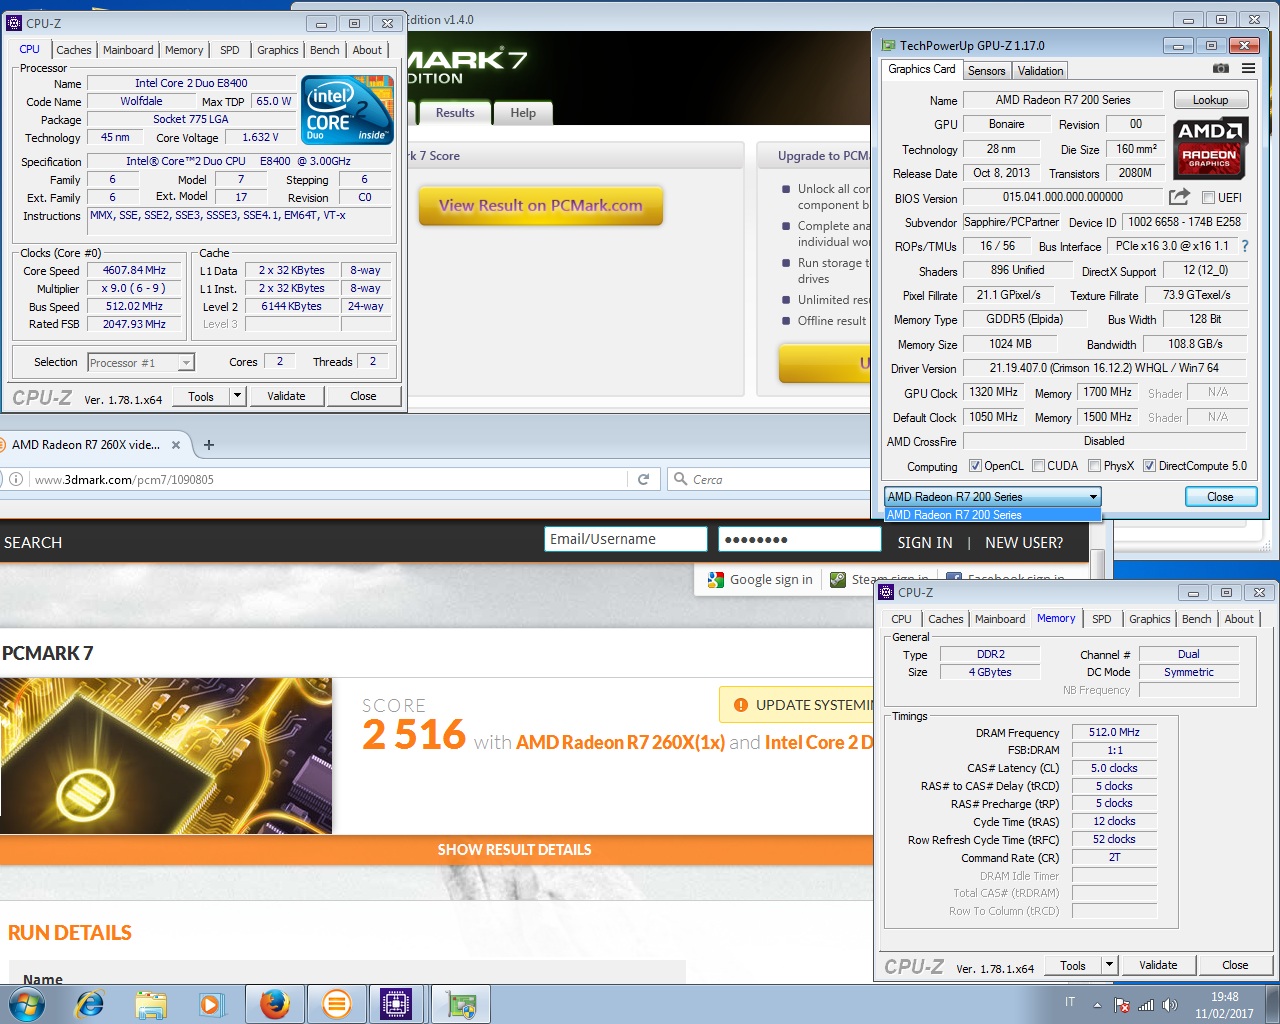The height and width of the screenshot is (1024, 1280).
Task: Open the Results tab in PCMark 7
Action: point(455,113)
